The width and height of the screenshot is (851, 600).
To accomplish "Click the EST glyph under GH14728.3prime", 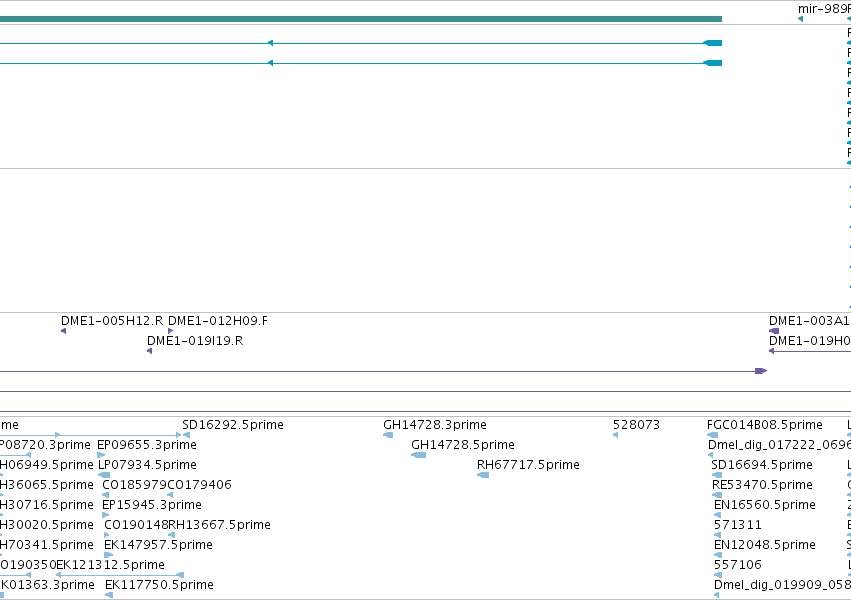I will click(388, 435).
